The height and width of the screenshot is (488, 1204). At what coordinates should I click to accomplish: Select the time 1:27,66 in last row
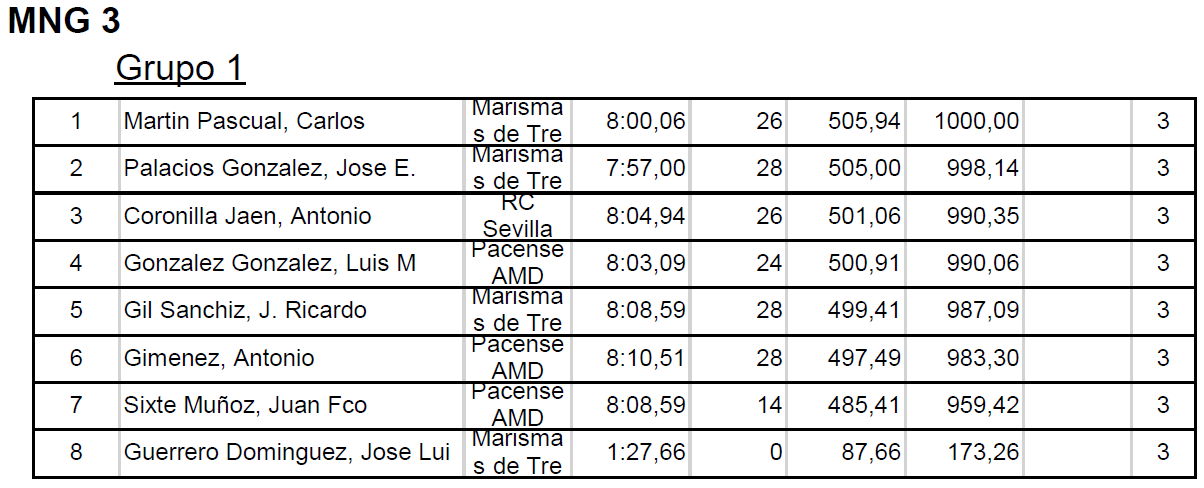coord(645,452)
